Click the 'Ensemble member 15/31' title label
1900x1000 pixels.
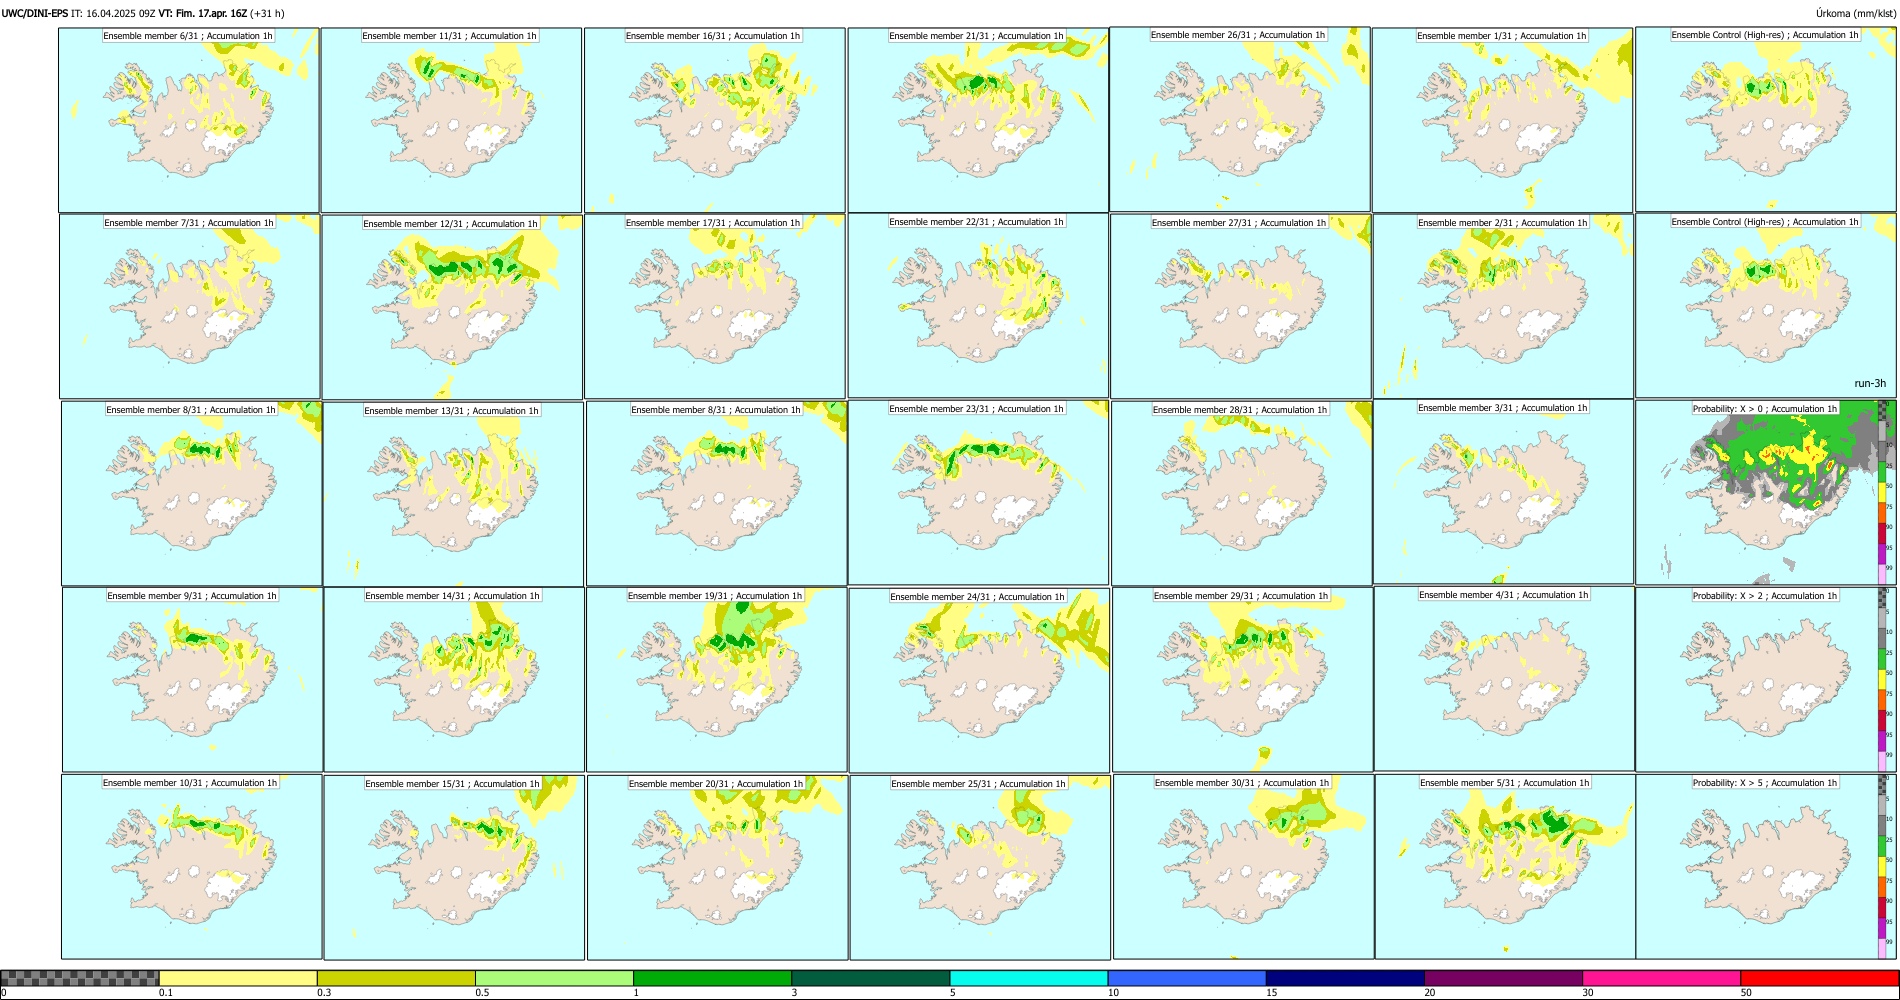tap(452, 784)
